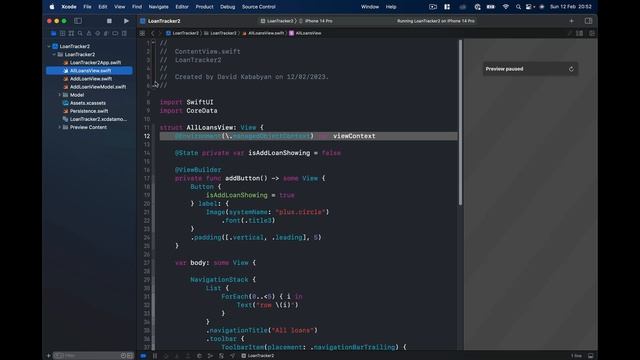Toggle breakpoints activation in debug bar

coord(143,356)
